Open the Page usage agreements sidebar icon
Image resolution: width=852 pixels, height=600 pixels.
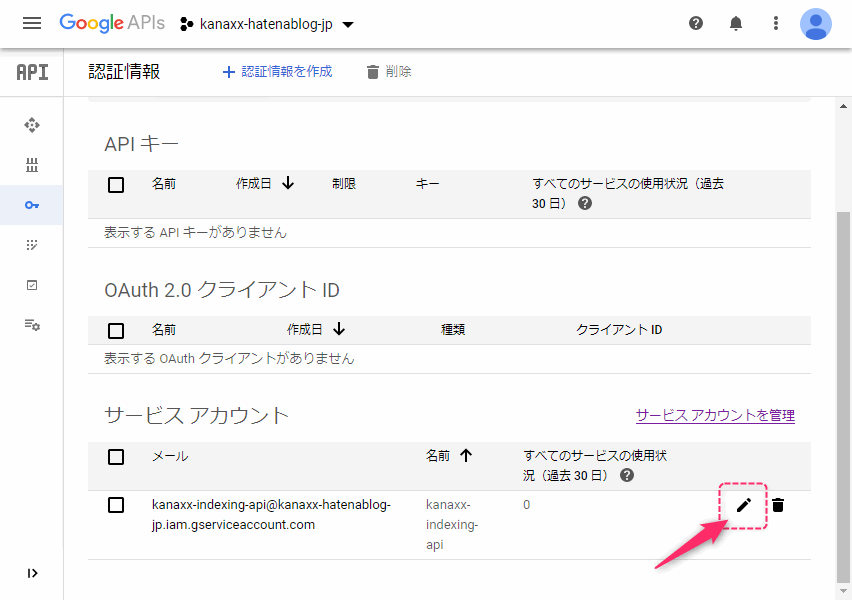pos(32,325)
